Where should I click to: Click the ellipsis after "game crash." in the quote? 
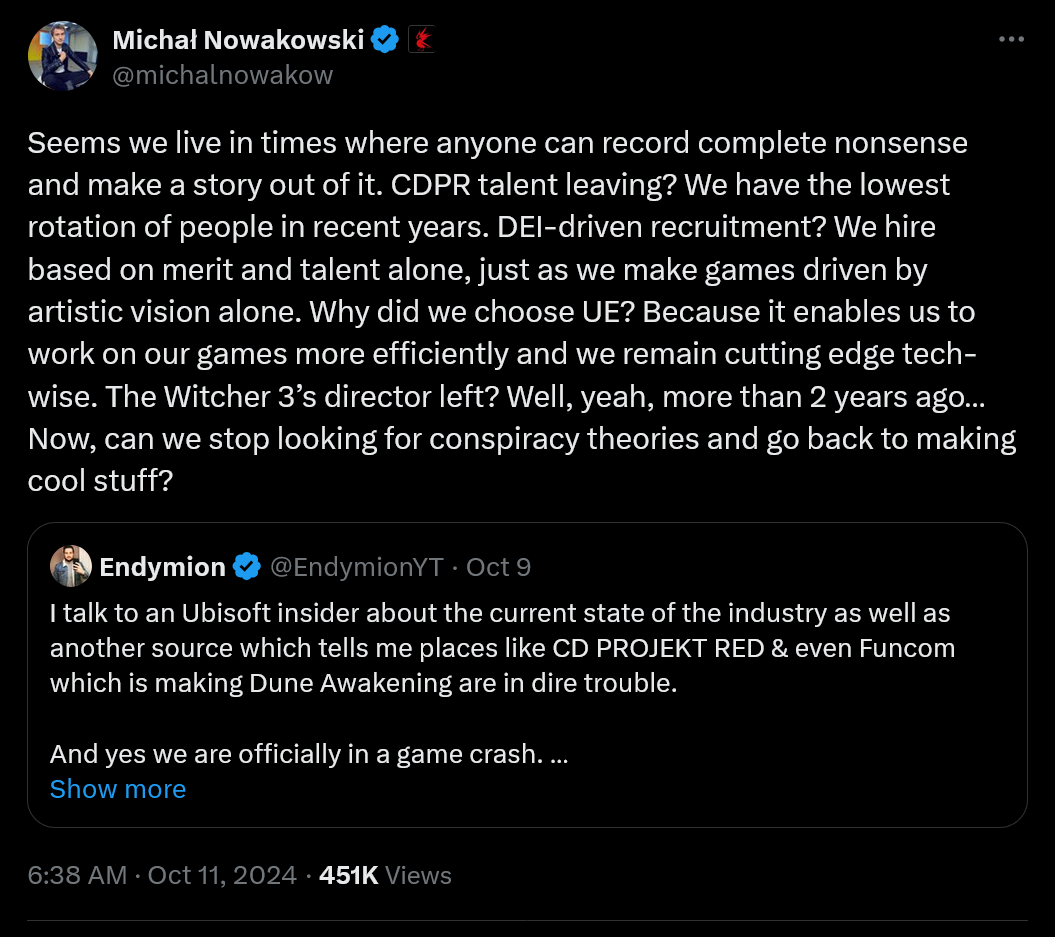559,754
